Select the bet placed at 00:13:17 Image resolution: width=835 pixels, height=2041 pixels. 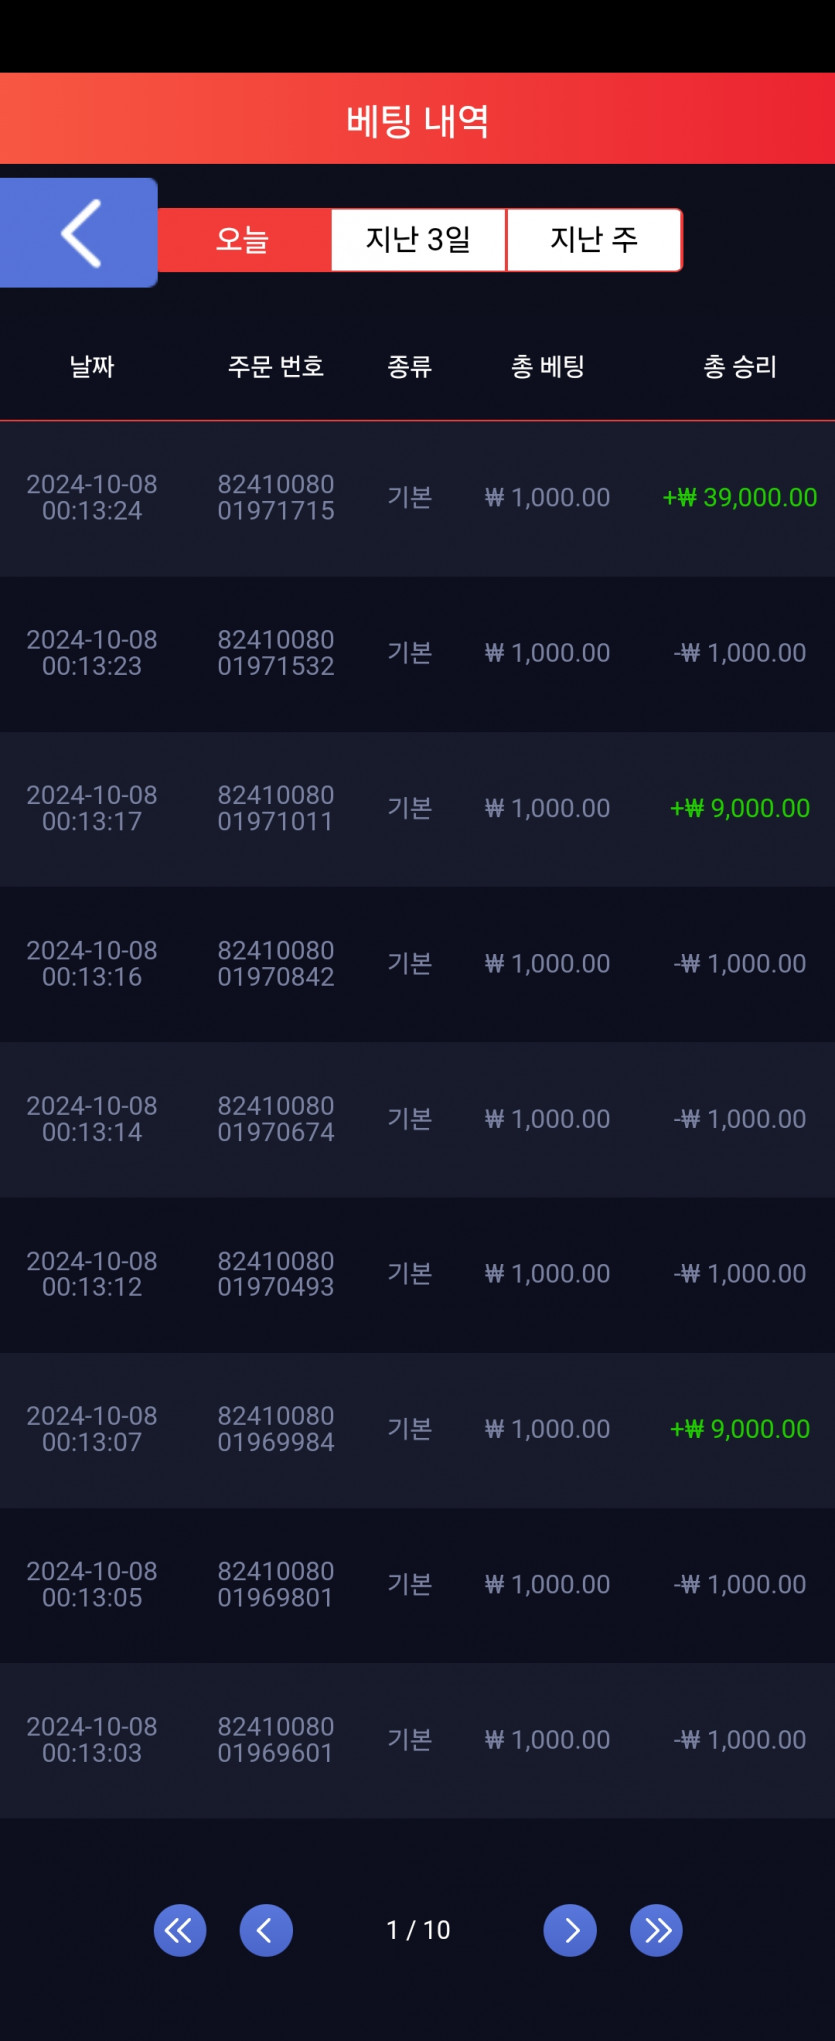[x=417, y=808]
